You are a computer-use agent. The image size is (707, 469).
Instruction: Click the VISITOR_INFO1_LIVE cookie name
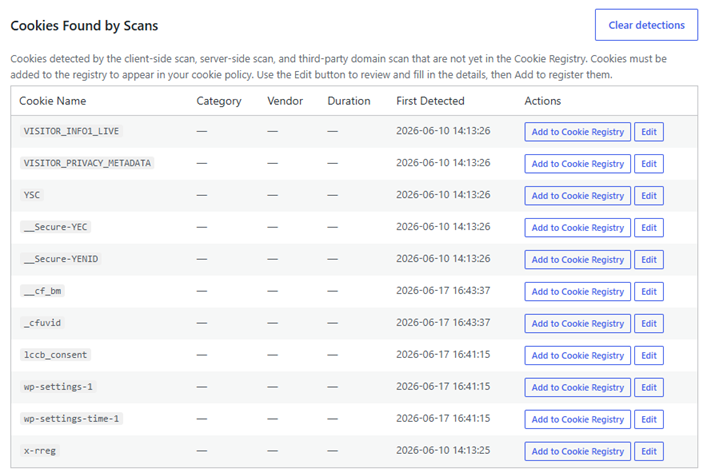(x=71, y=131)
